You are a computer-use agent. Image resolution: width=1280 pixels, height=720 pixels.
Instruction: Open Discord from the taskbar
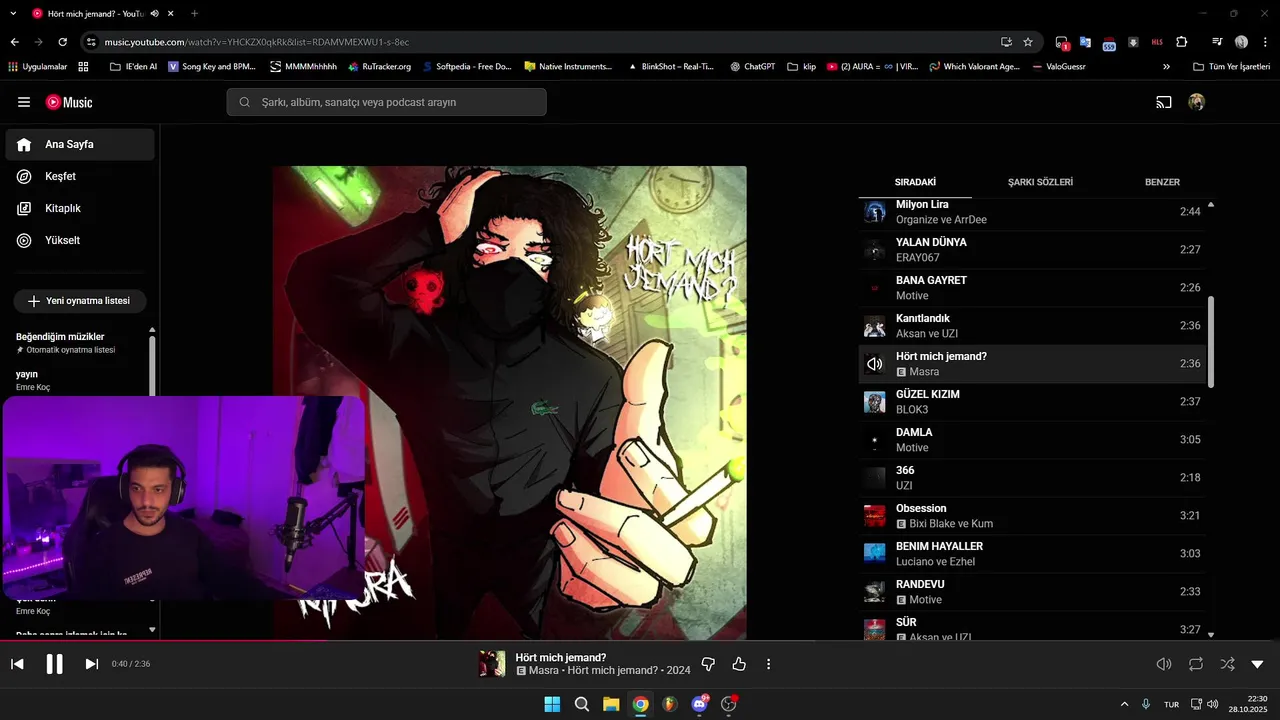(700, 704)
